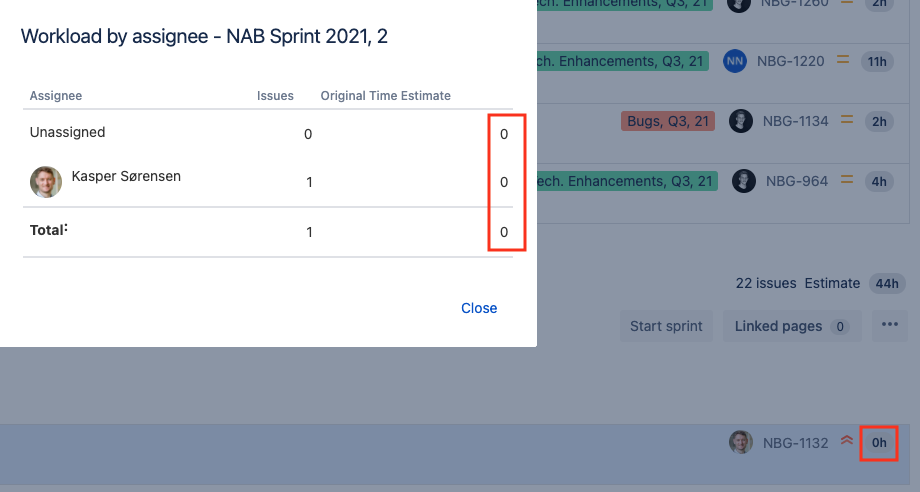
Task: Click the 44h sprint estimate badge
Action: [x=887, y=284]
